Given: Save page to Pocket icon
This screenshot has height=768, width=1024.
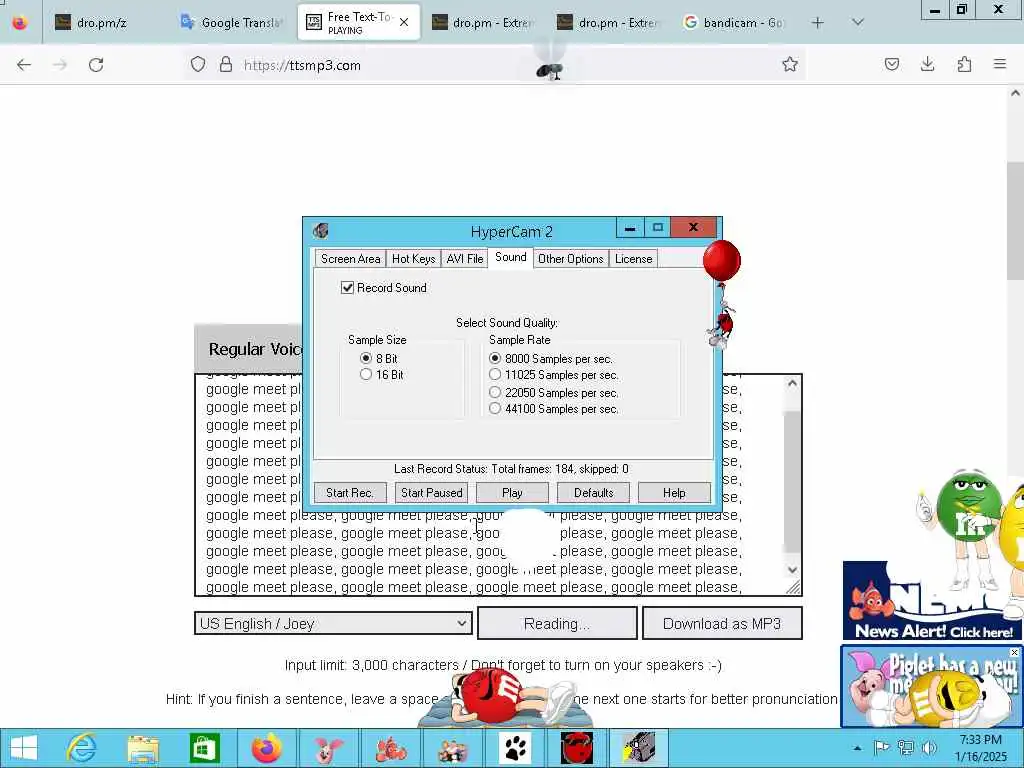Looking at the screenshot, I should [x=891, y=64].
